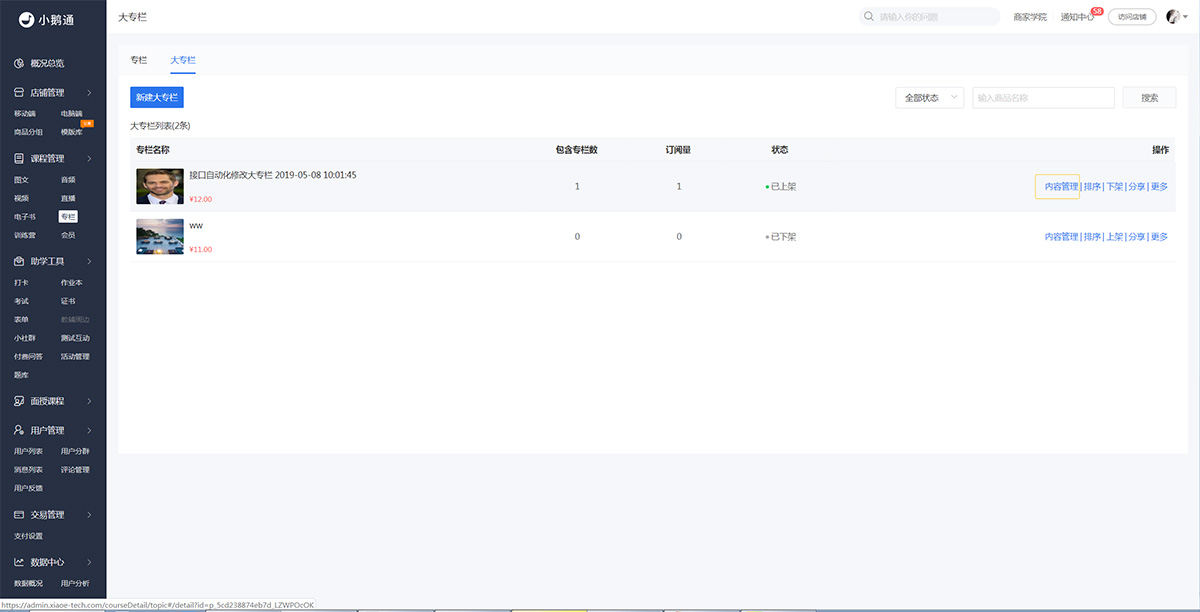Expand the 课程管理 chevron arrow
1200x612 pixels.
pyautogui.click(x=89, y=158)
